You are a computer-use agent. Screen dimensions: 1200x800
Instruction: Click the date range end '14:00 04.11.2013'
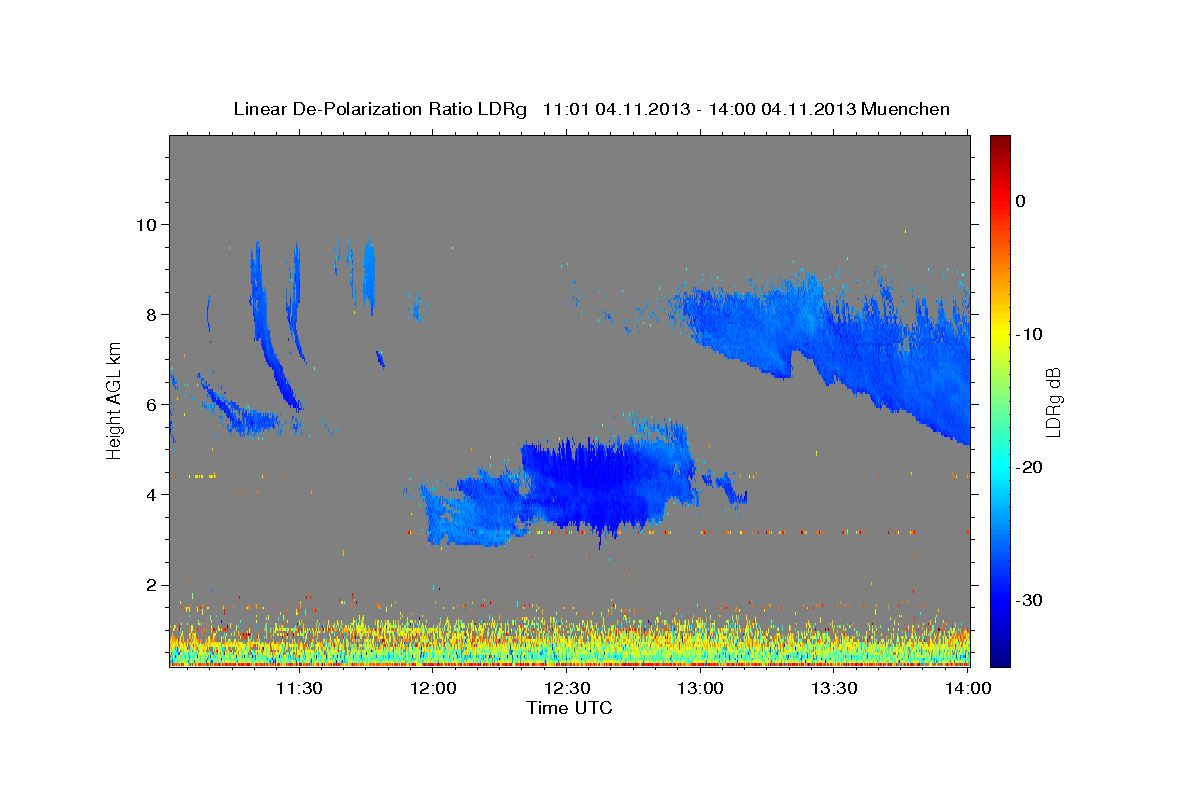(782, 109)
